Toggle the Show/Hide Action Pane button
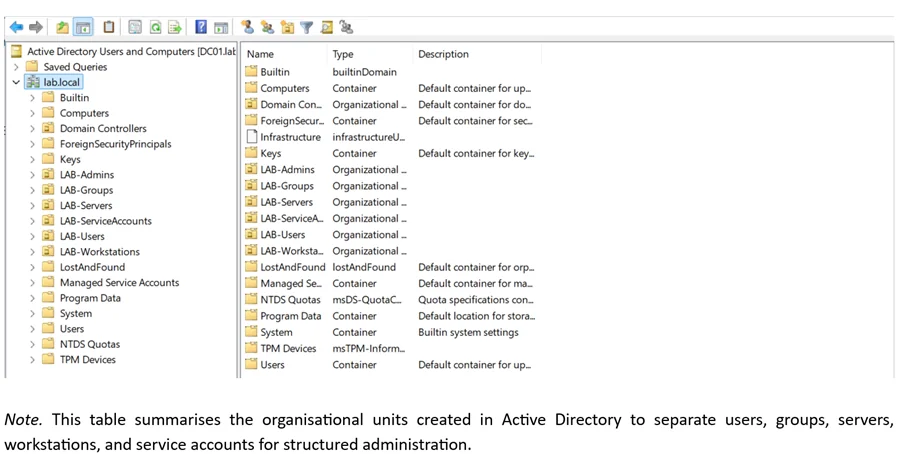Viewport: 903px width, 454px height. 221,27
